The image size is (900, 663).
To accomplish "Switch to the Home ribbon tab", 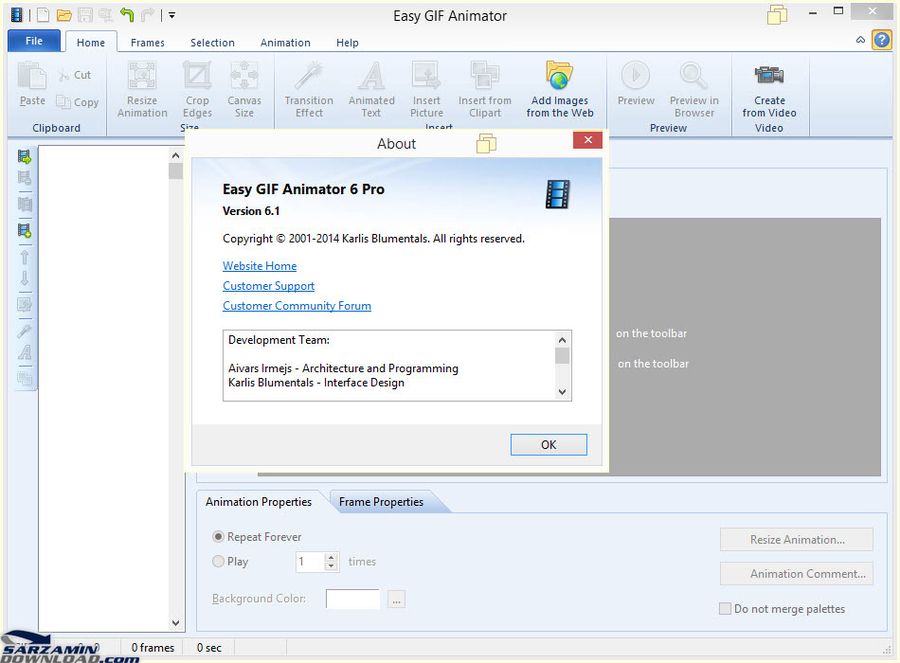I will coord(91,42).
